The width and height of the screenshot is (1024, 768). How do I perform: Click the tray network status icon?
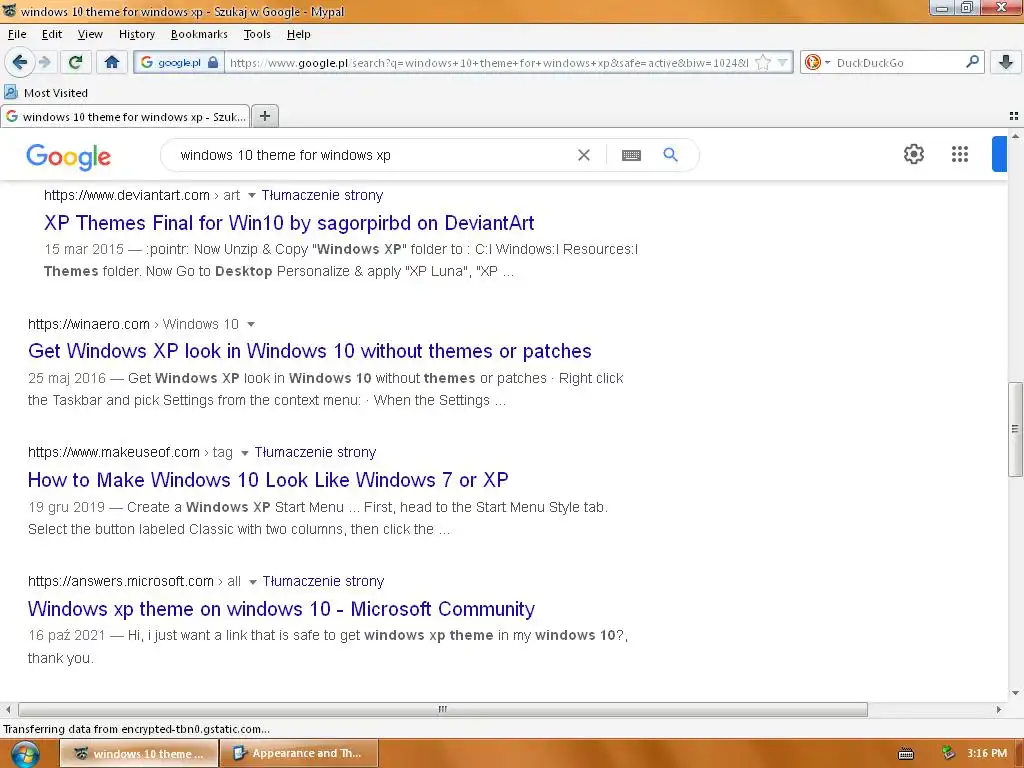point(948,753)
